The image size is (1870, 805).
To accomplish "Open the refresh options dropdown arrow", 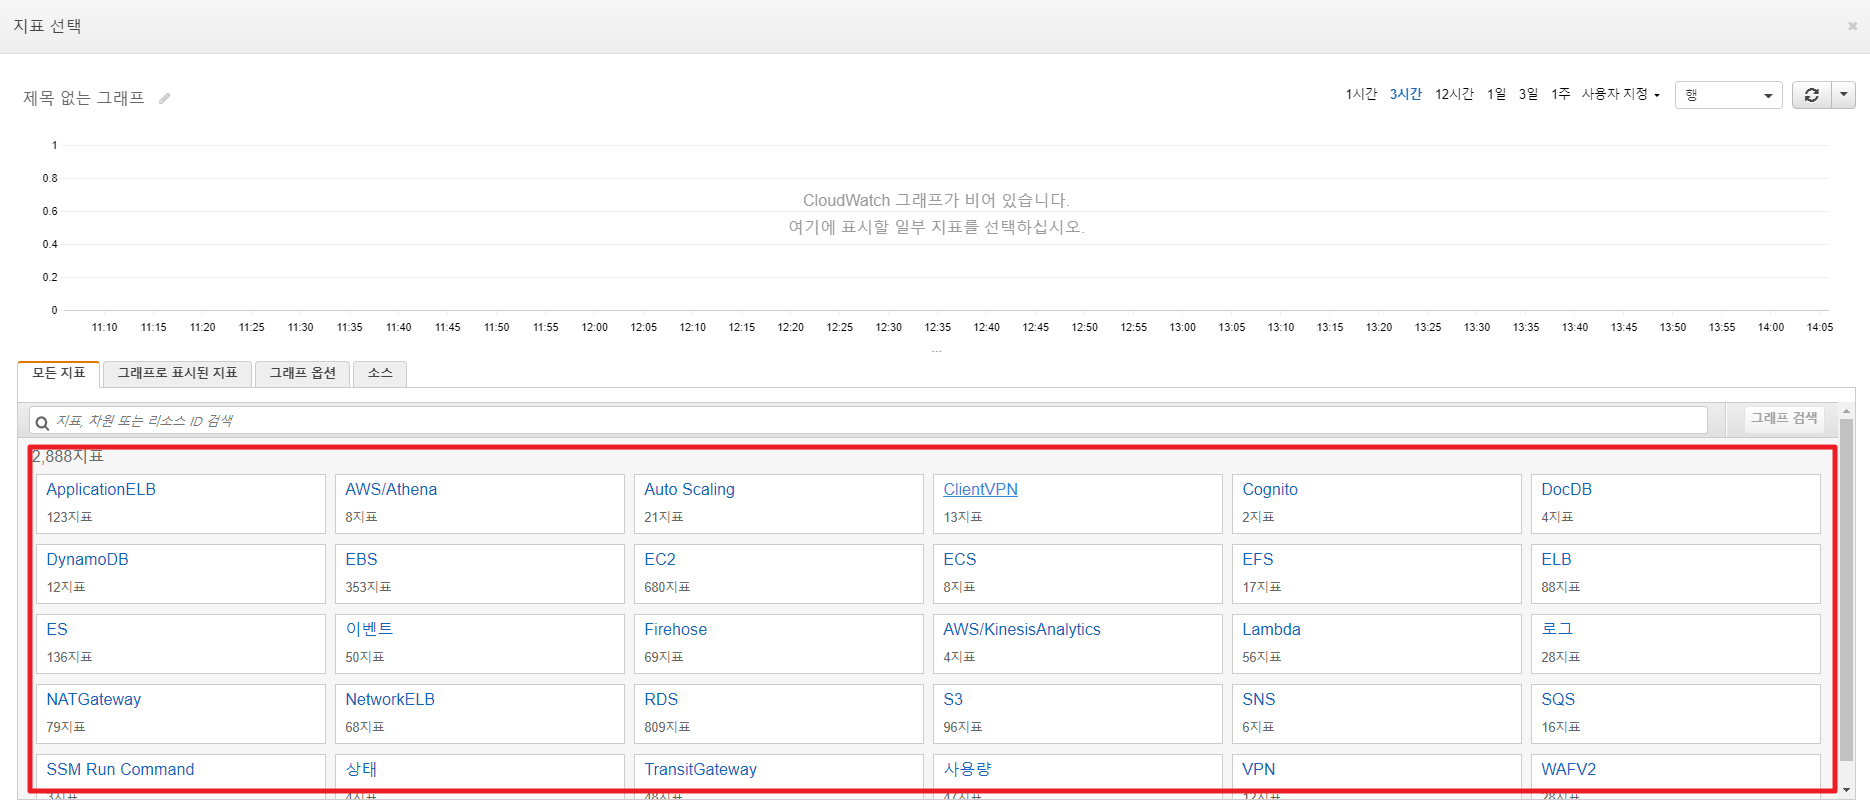I will click(x=1843, y=95).
